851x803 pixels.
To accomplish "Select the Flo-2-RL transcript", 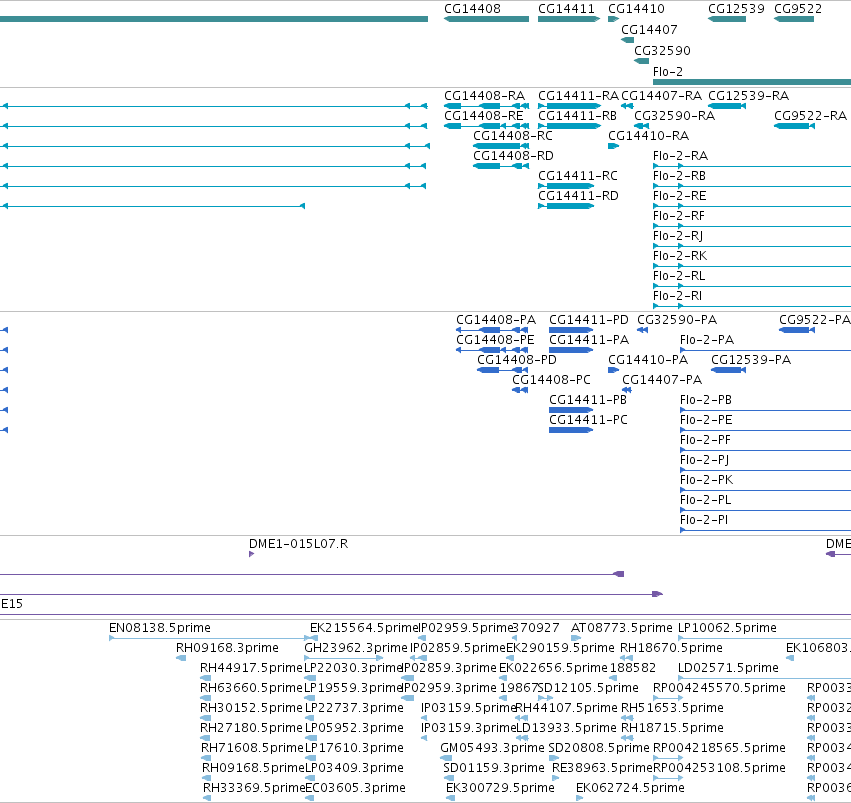I will click(679, 276).
